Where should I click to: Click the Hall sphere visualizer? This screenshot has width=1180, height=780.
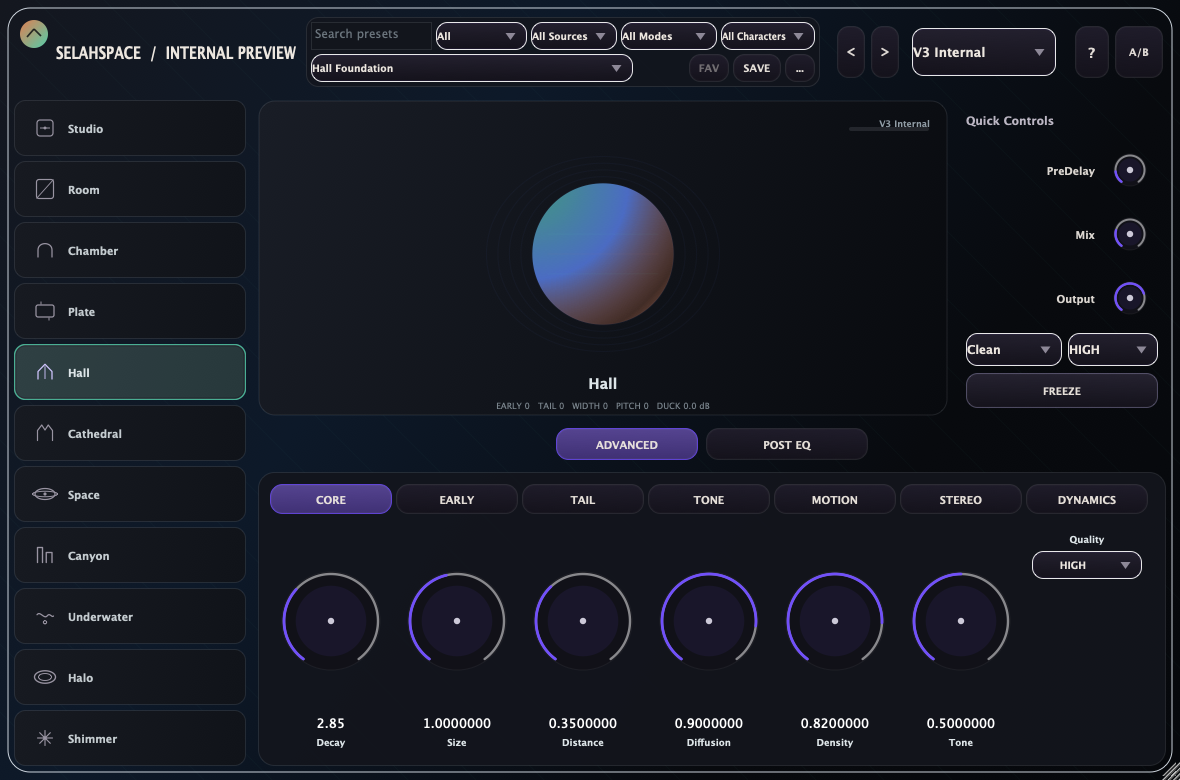[x=603, y=254]
